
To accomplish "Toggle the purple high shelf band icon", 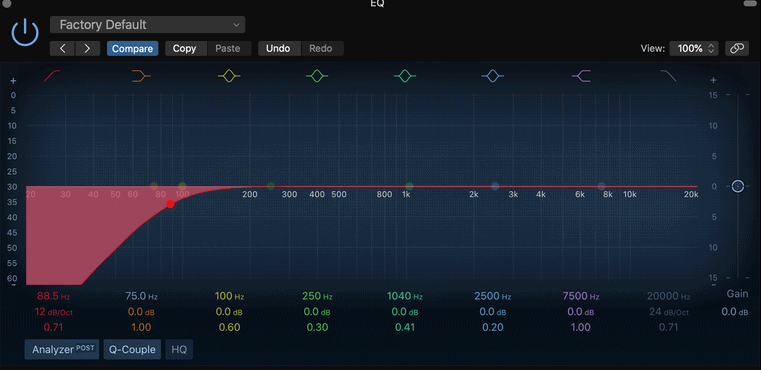I will pos(581,76).
